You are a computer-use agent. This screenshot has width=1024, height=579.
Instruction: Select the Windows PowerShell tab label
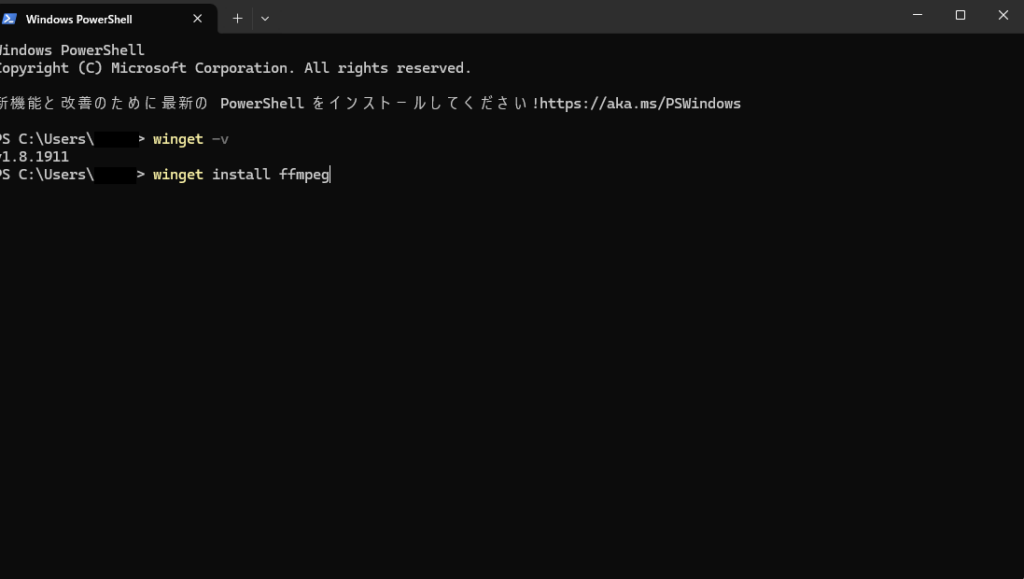pyautogui.click(x=79, y=20)
